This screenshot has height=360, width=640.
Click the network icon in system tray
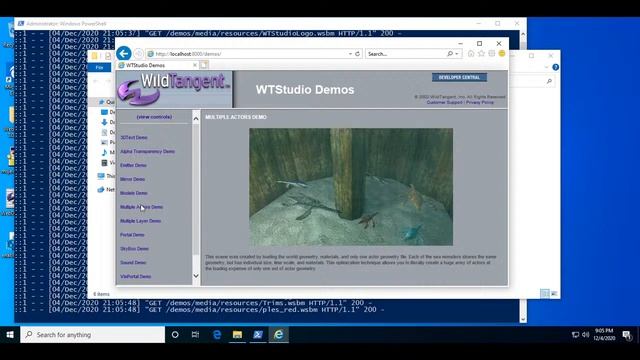click(x=576, y=335)
